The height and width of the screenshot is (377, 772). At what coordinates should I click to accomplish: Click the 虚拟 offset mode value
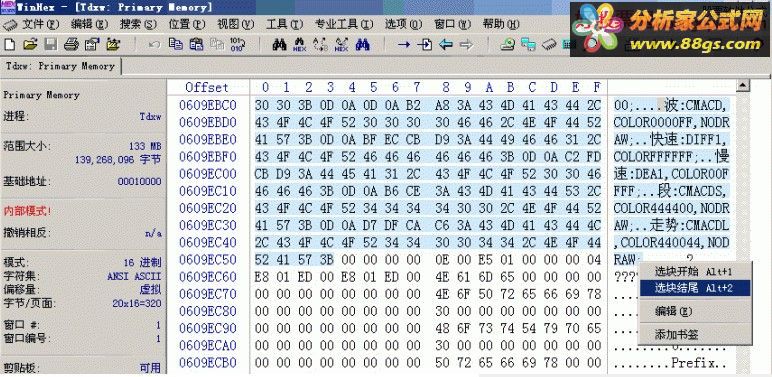click(151, 290)
